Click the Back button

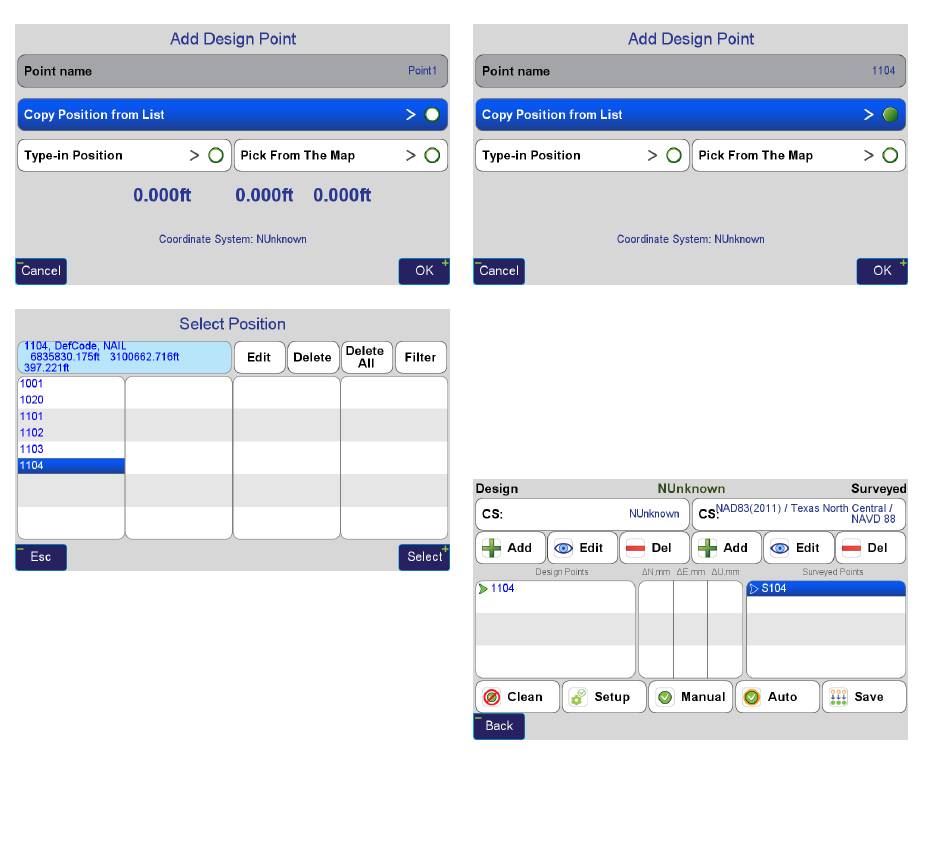tap(498, 726)
